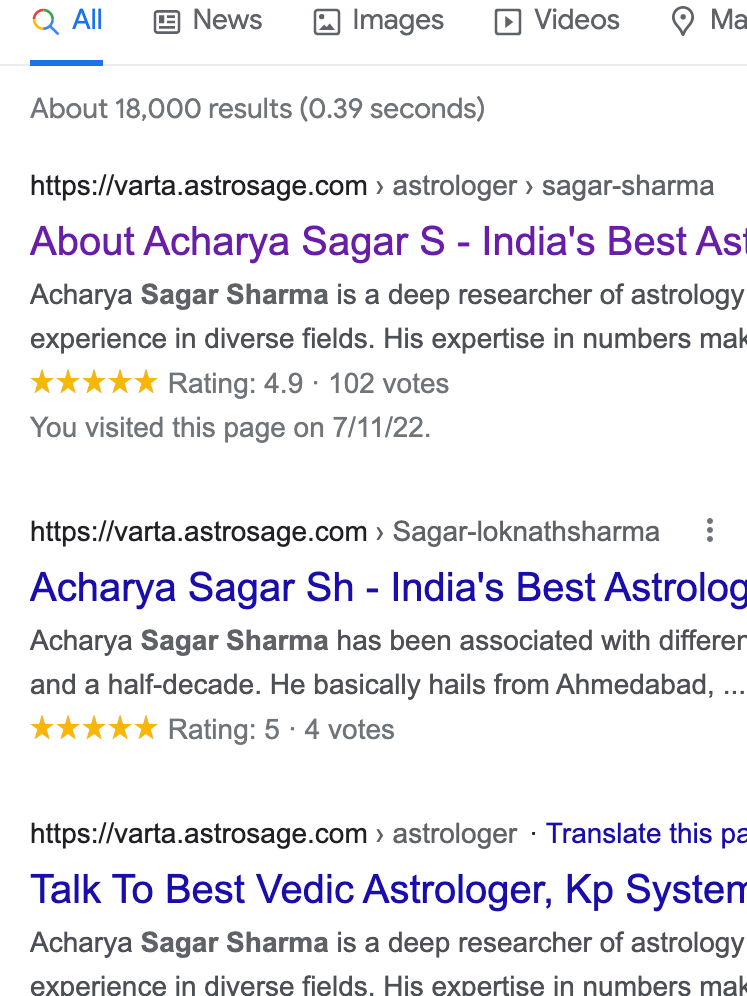Click the gold stars beside Rating: 4.9
Viewport: 747px width, 996px height.
coord(94,382)
